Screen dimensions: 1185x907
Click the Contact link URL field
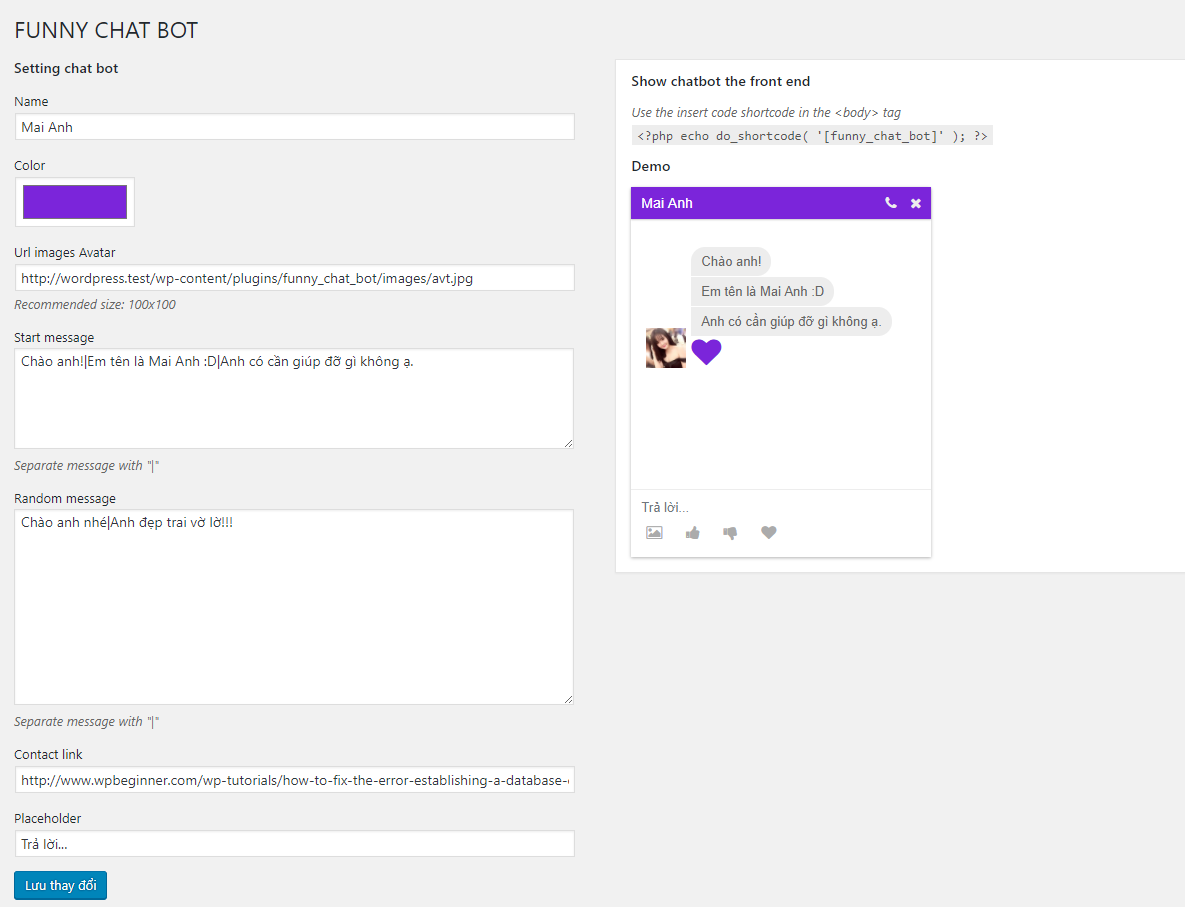click(x=294, y=780)
